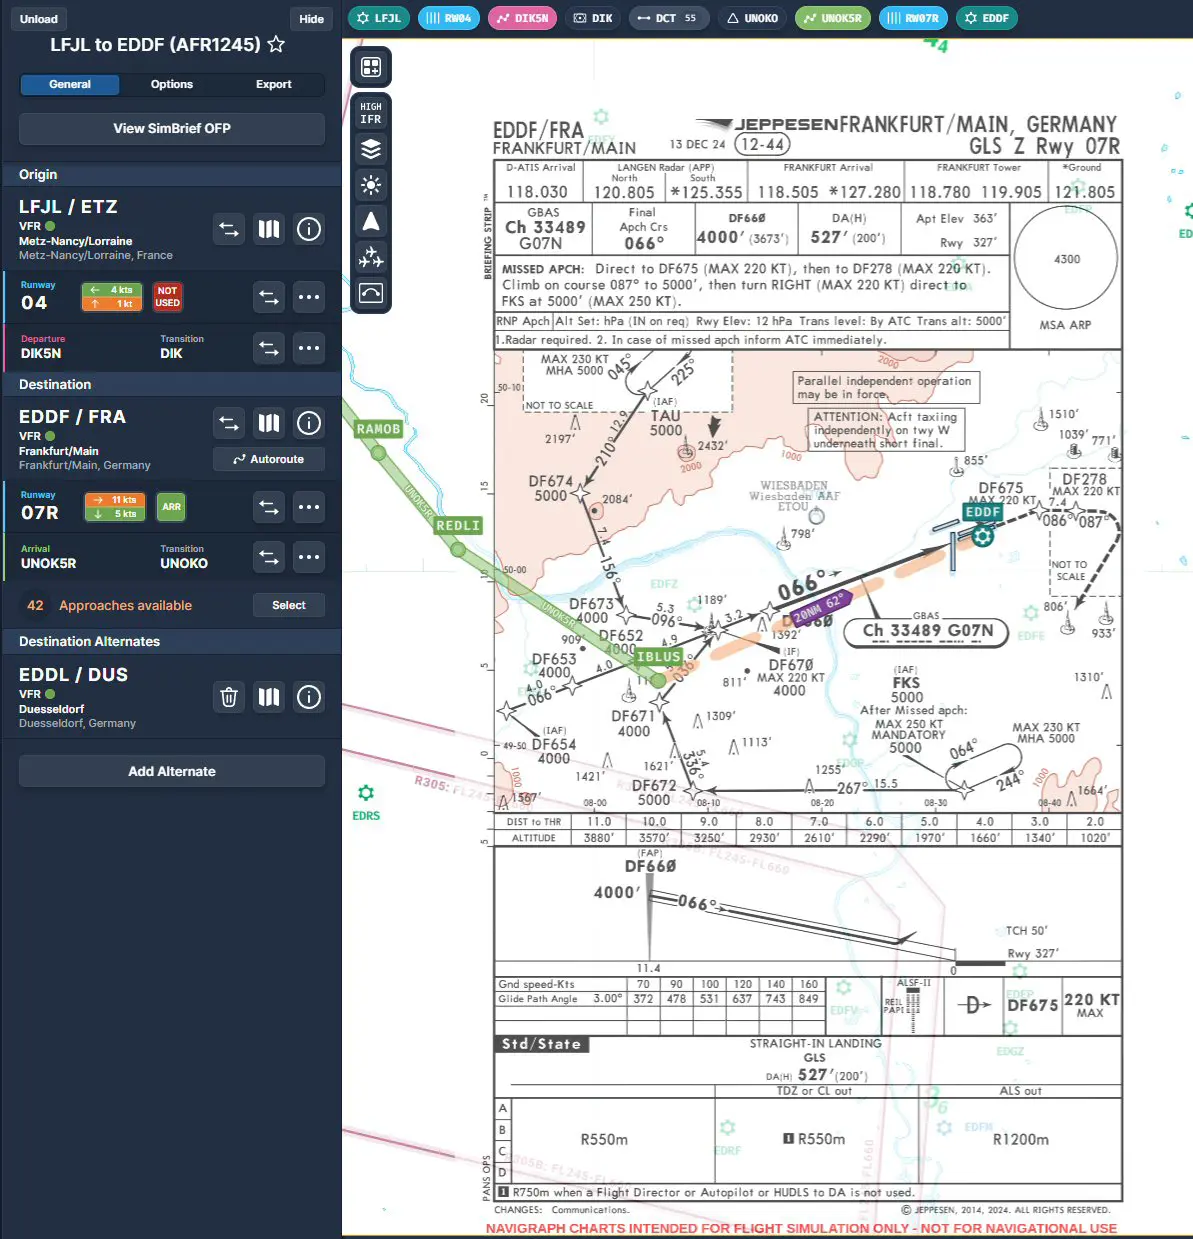The width and height of the screenshot is (1193, 1239).
Task: Delete alternate EDDL / DUS with trash icon
Action: pyautogui.click(x=229, y=697)
